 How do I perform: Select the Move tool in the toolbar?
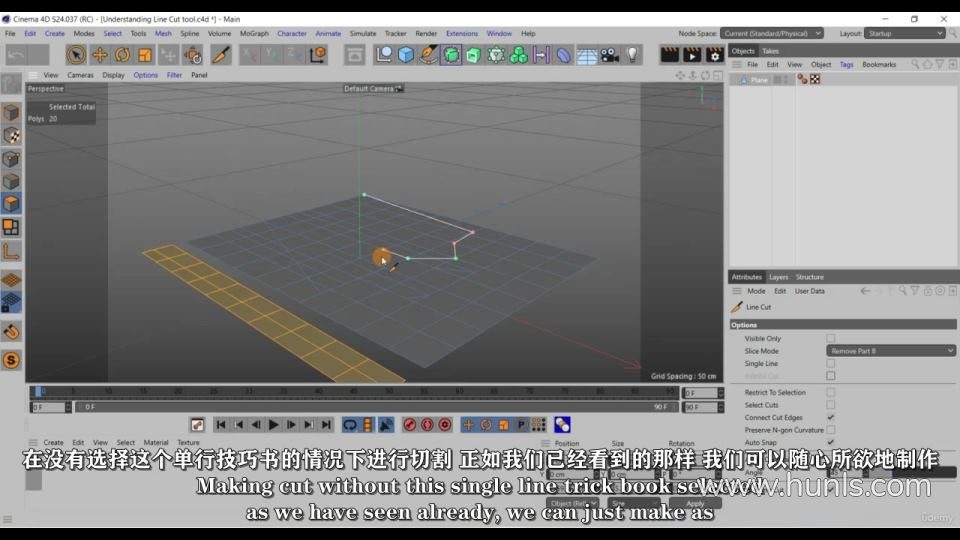pos(100,55)
